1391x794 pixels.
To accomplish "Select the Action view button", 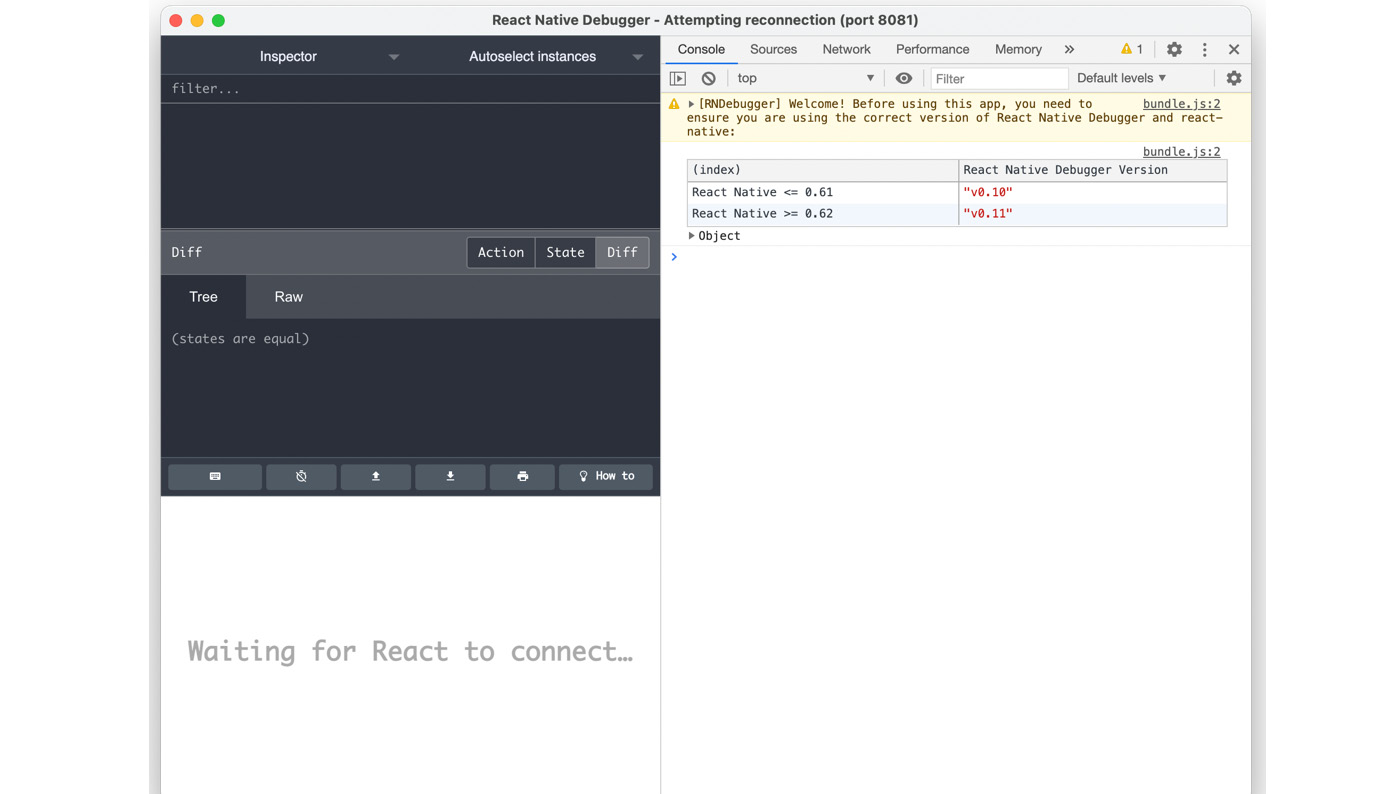I will click(500, 252).
